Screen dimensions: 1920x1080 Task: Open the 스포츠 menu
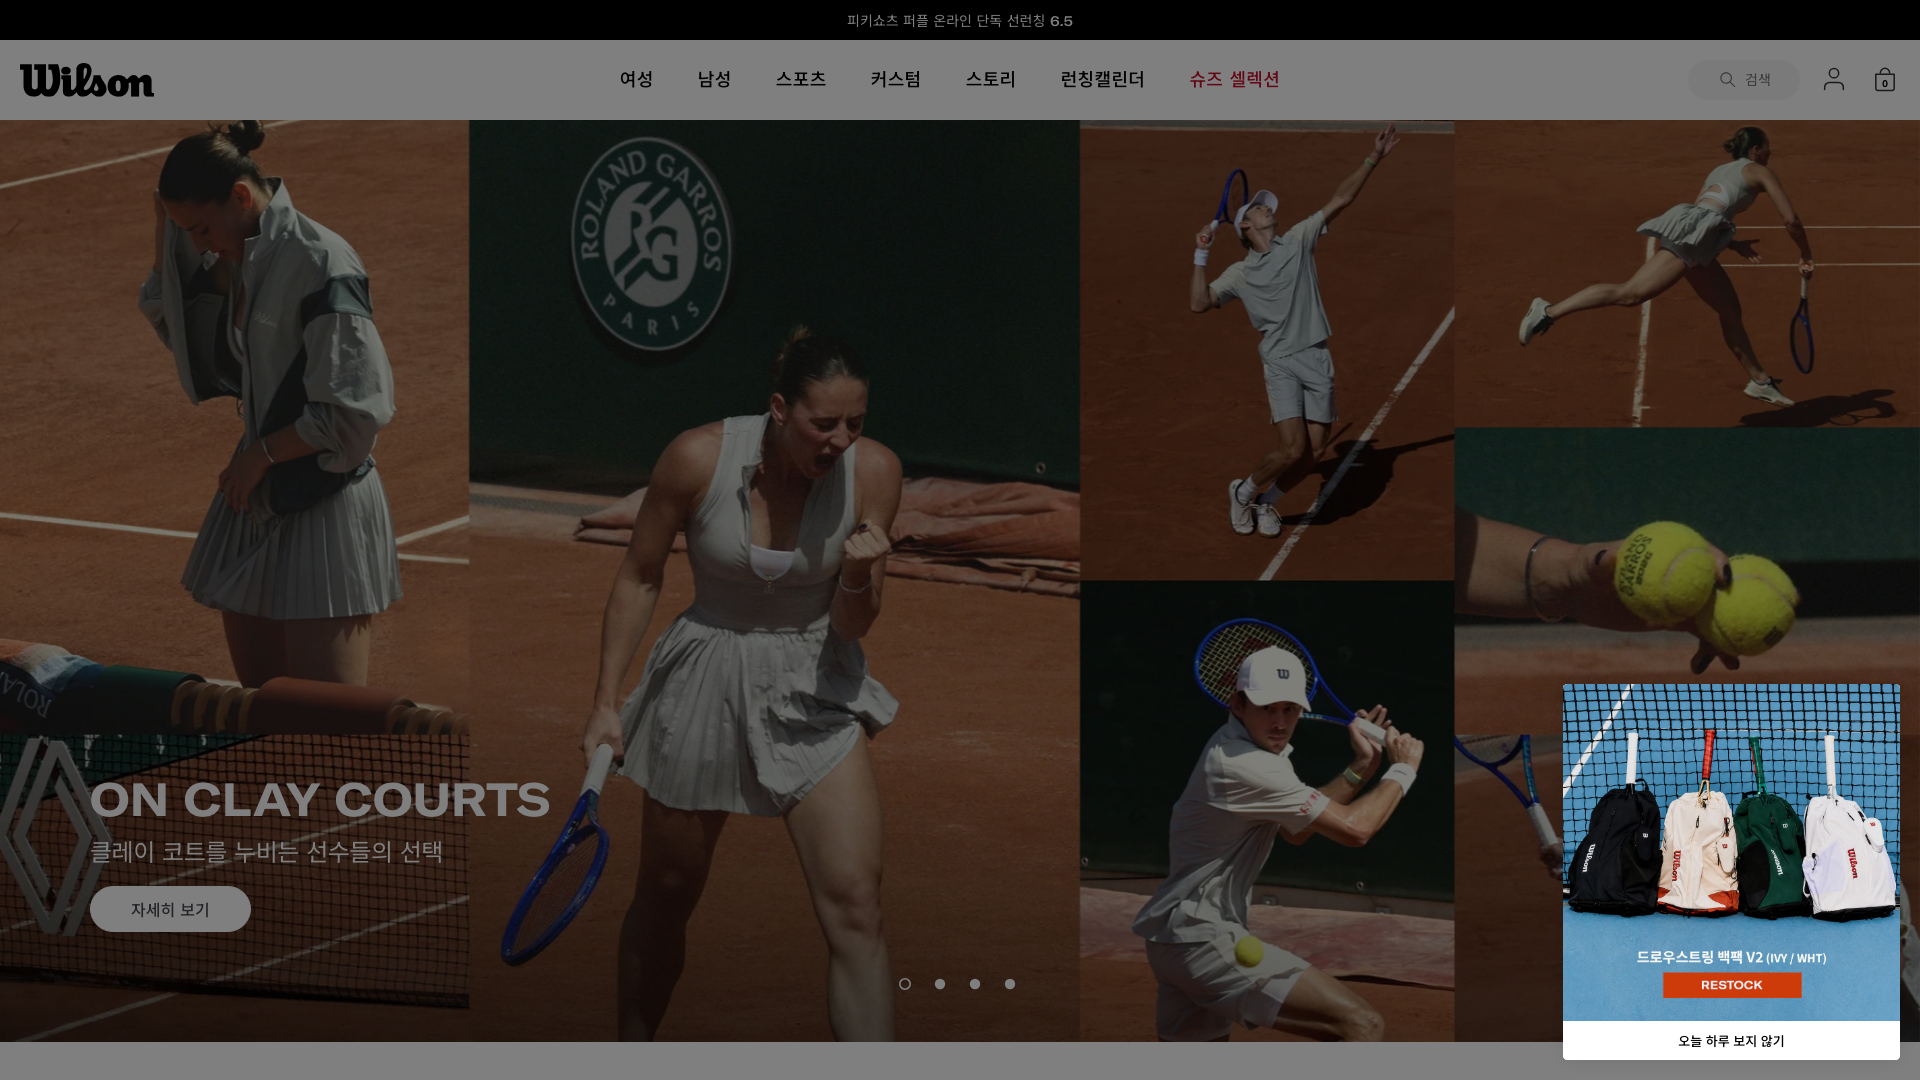pos(800,79)
